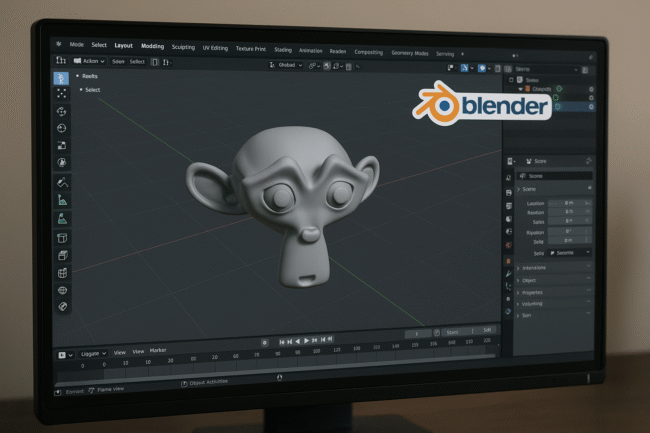Viewport: 650px width, 433px height.
Task: Collapse the Chiepdts collection arrow
Action: [520, 89]
